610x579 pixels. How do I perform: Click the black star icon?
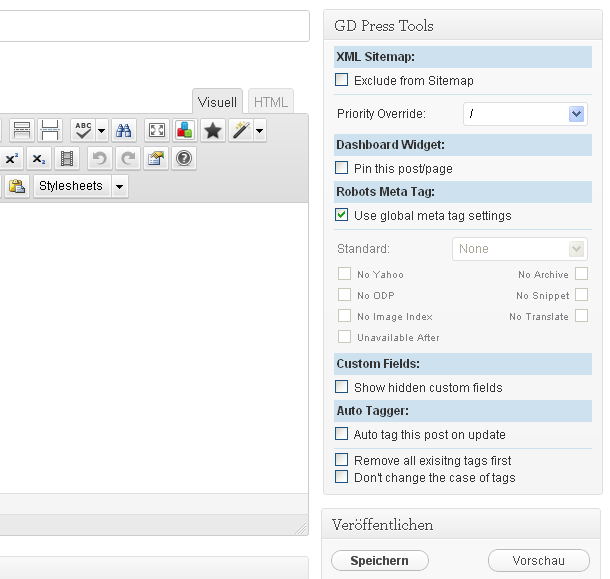213,130
